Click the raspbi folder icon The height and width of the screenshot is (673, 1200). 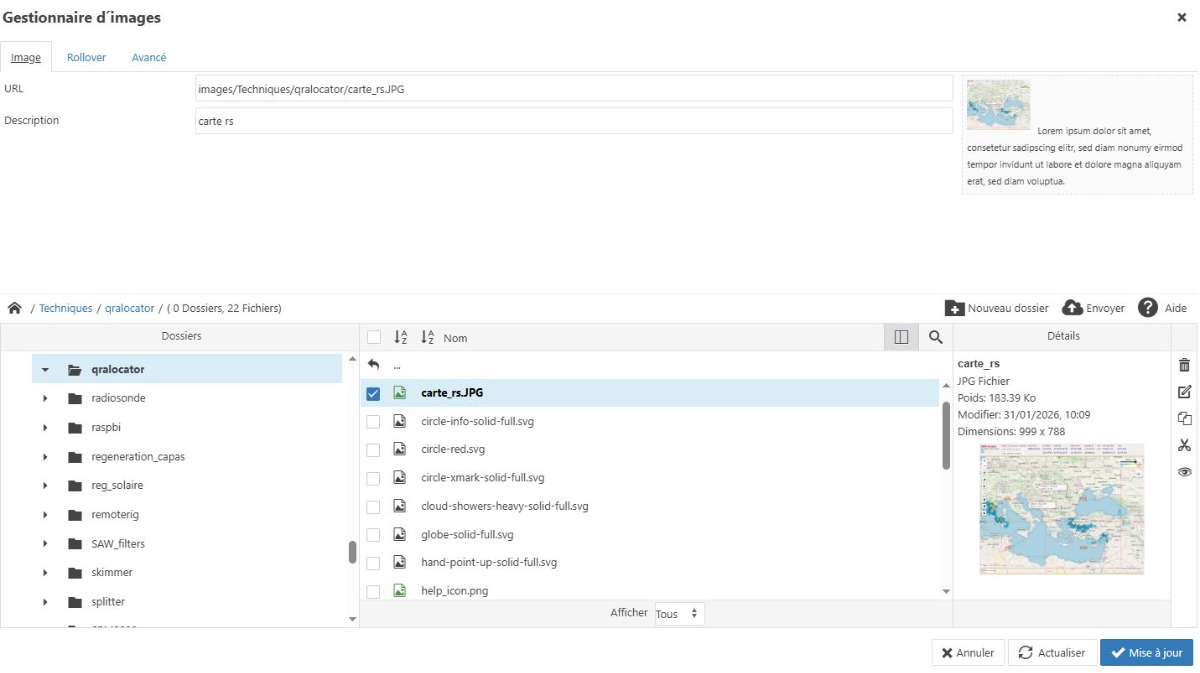pyautogui.click(x=75, y=427)
